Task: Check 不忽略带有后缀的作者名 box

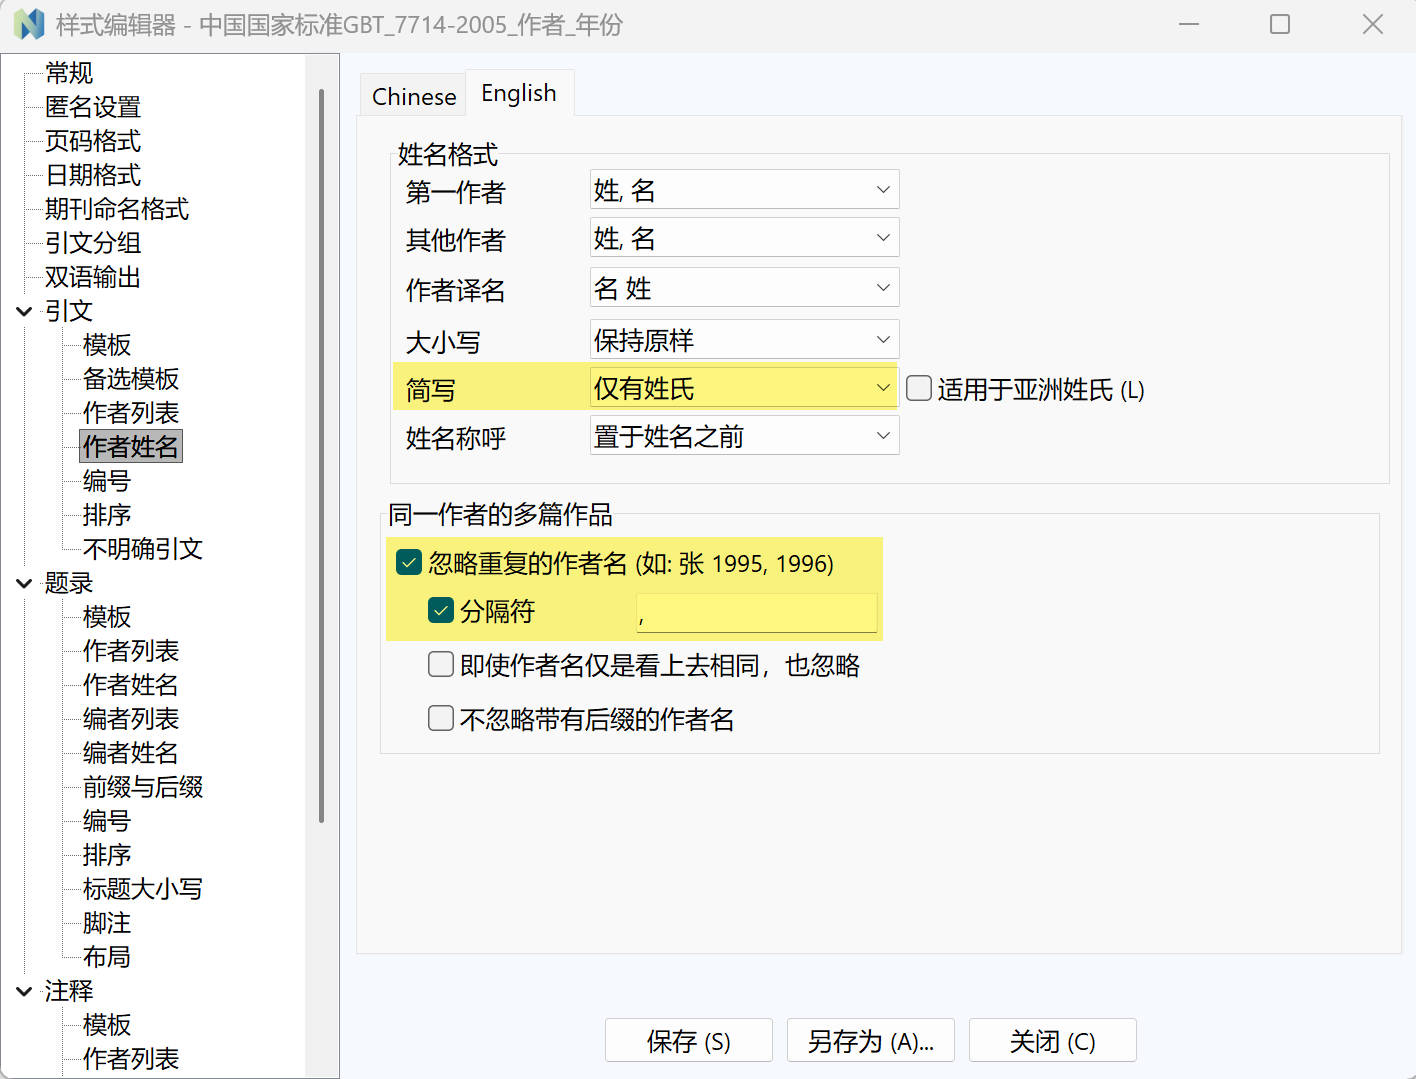Action: pyautogui.click(x=441, y=719)
